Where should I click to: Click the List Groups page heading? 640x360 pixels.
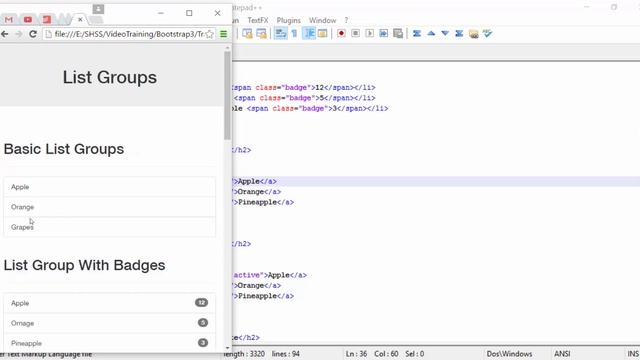pos(110,78)
